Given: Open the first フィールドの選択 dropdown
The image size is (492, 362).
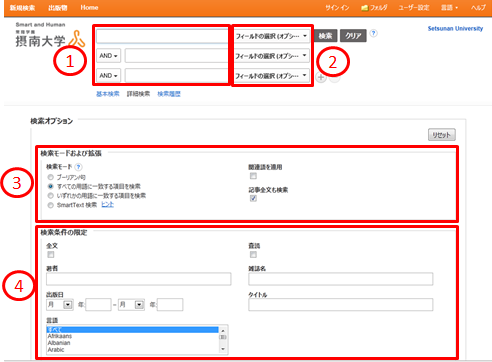Looking at the screenshot, I should tap(271, 36).
